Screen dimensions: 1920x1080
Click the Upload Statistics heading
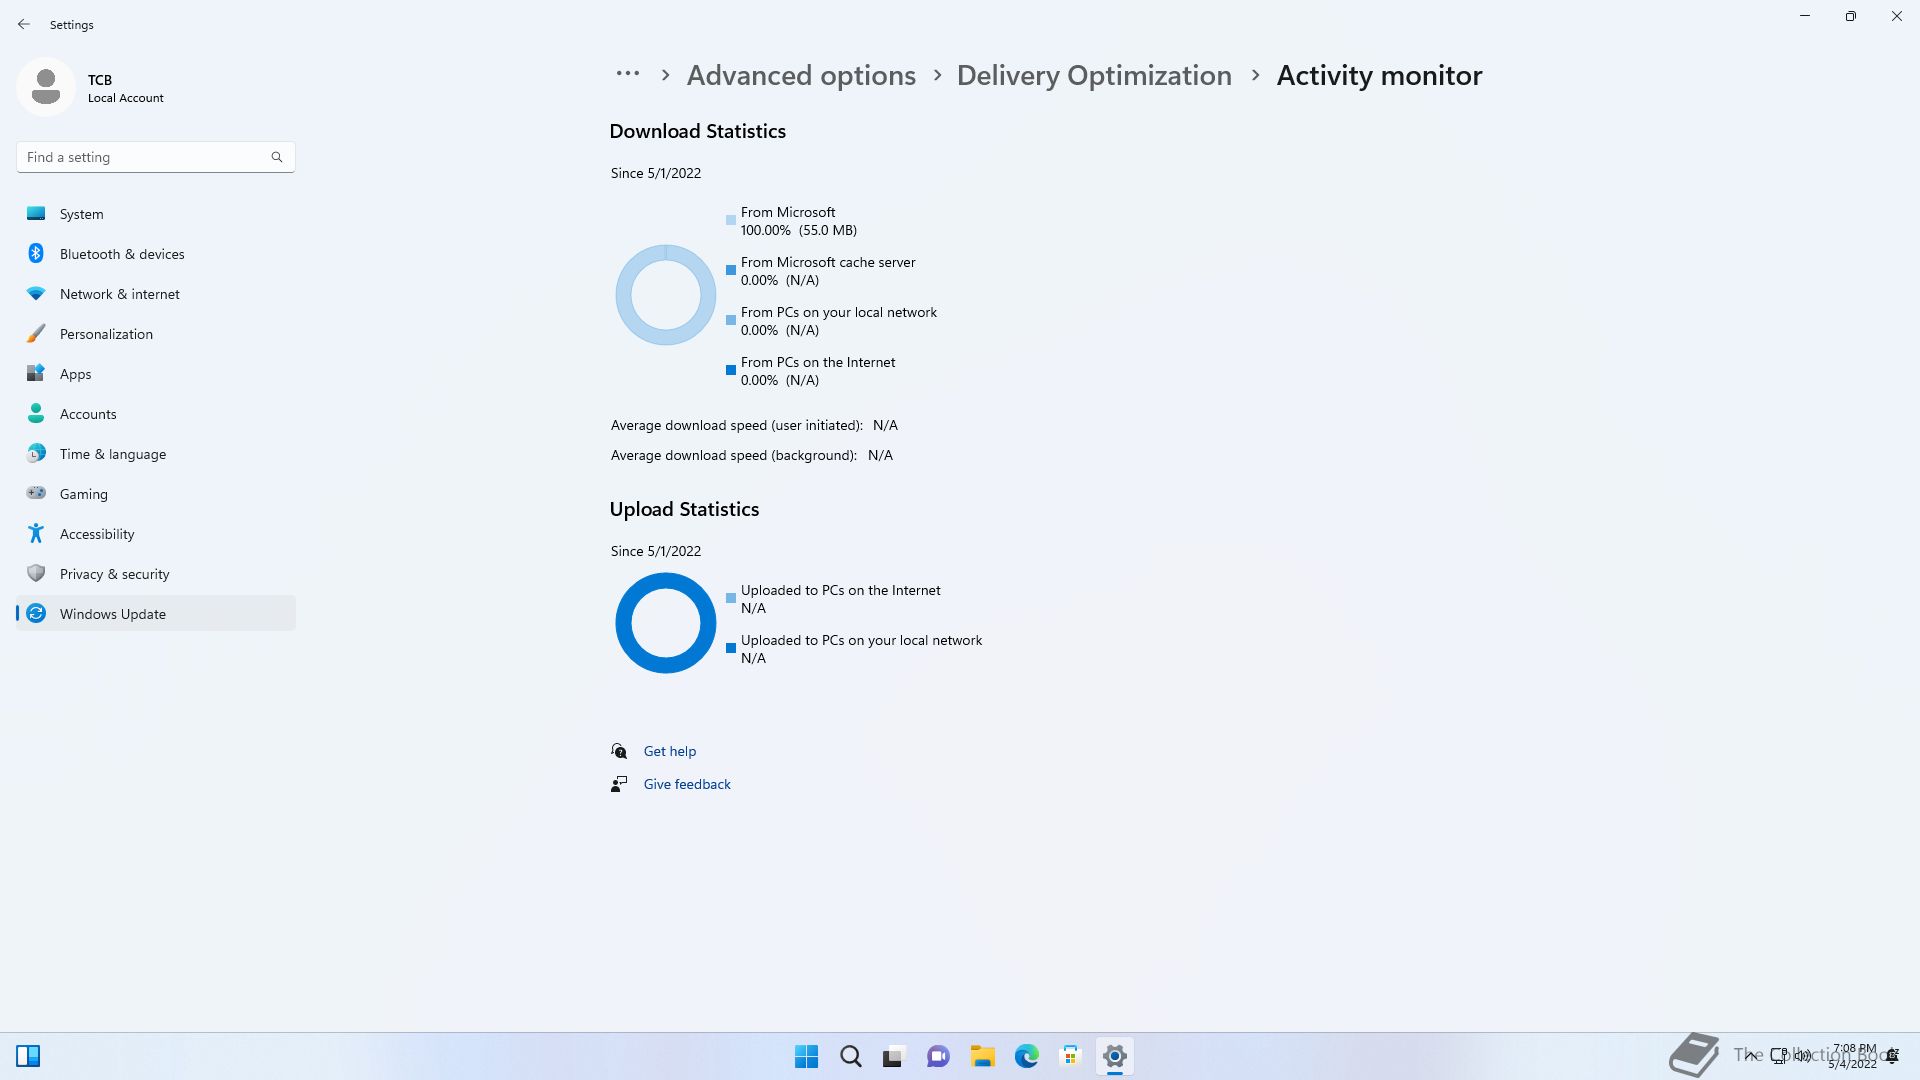(684, 509)
